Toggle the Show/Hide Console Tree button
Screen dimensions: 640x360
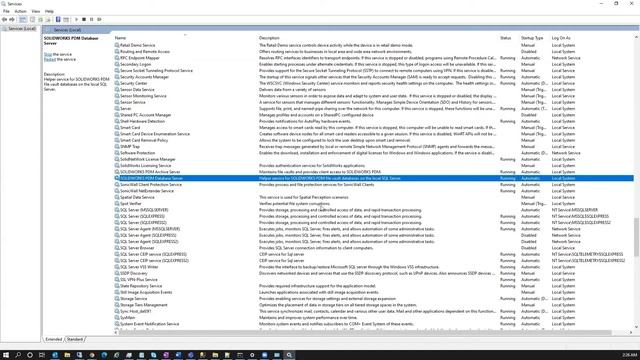pyautogui.click(x=23, y=20)
